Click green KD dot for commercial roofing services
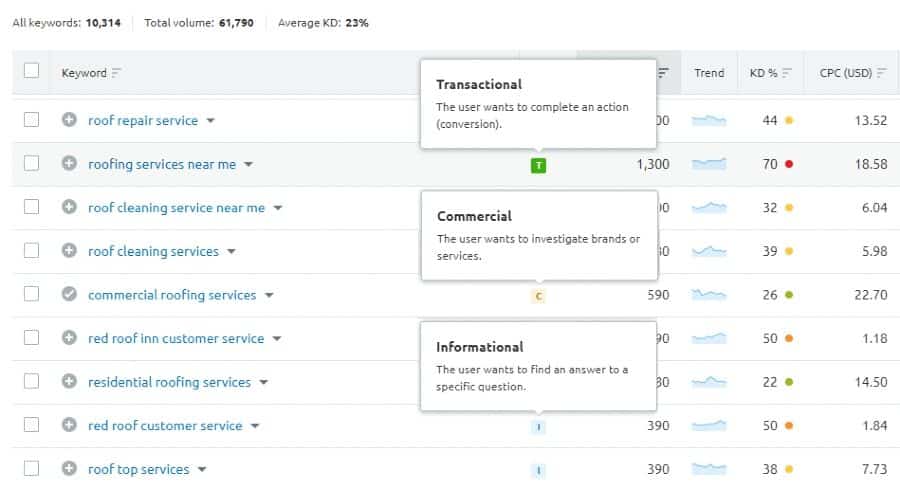The image size is (900, 489). (789, 295)
